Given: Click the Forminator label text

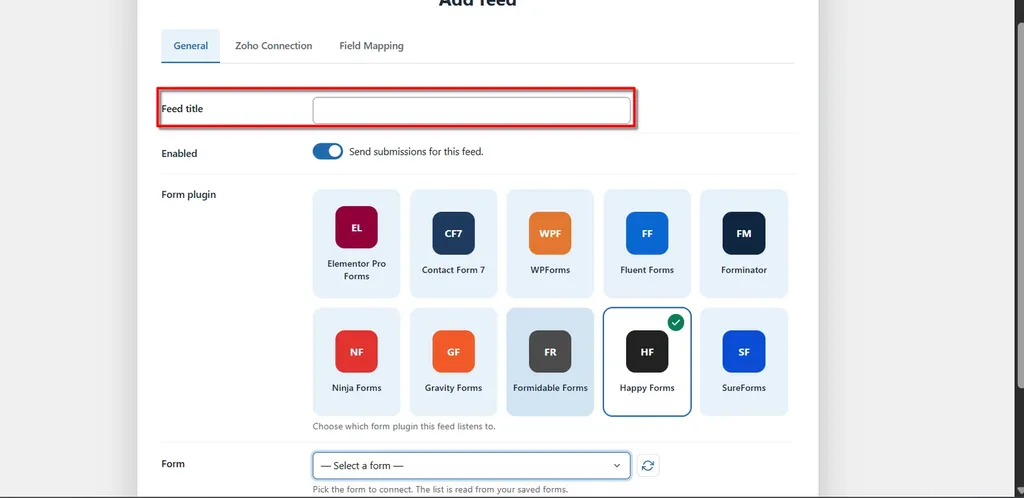Looking at the screenshot, I should tap(744, 270).
